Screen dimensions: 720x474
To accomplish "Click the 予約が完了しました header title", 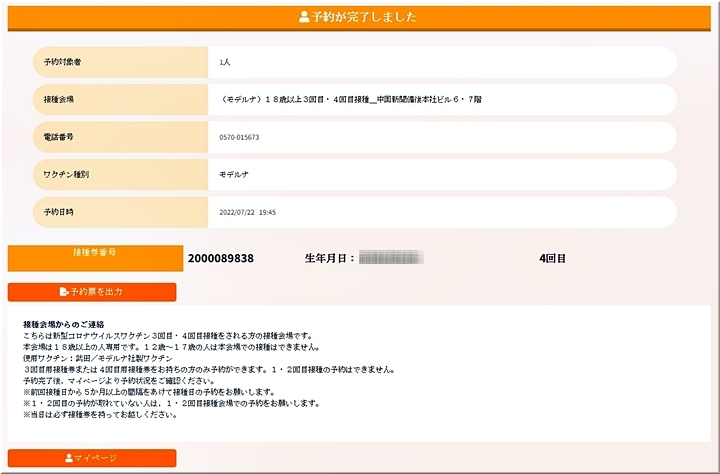I will tap(364, 17).
